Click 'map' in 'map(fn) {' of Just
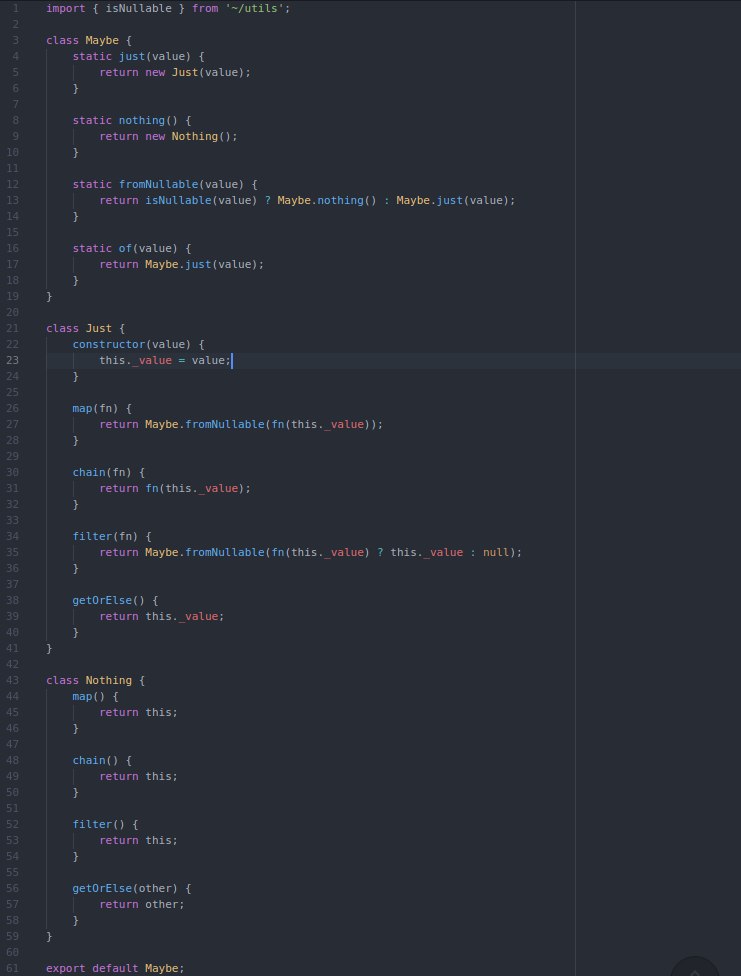 tap(82, 408)
